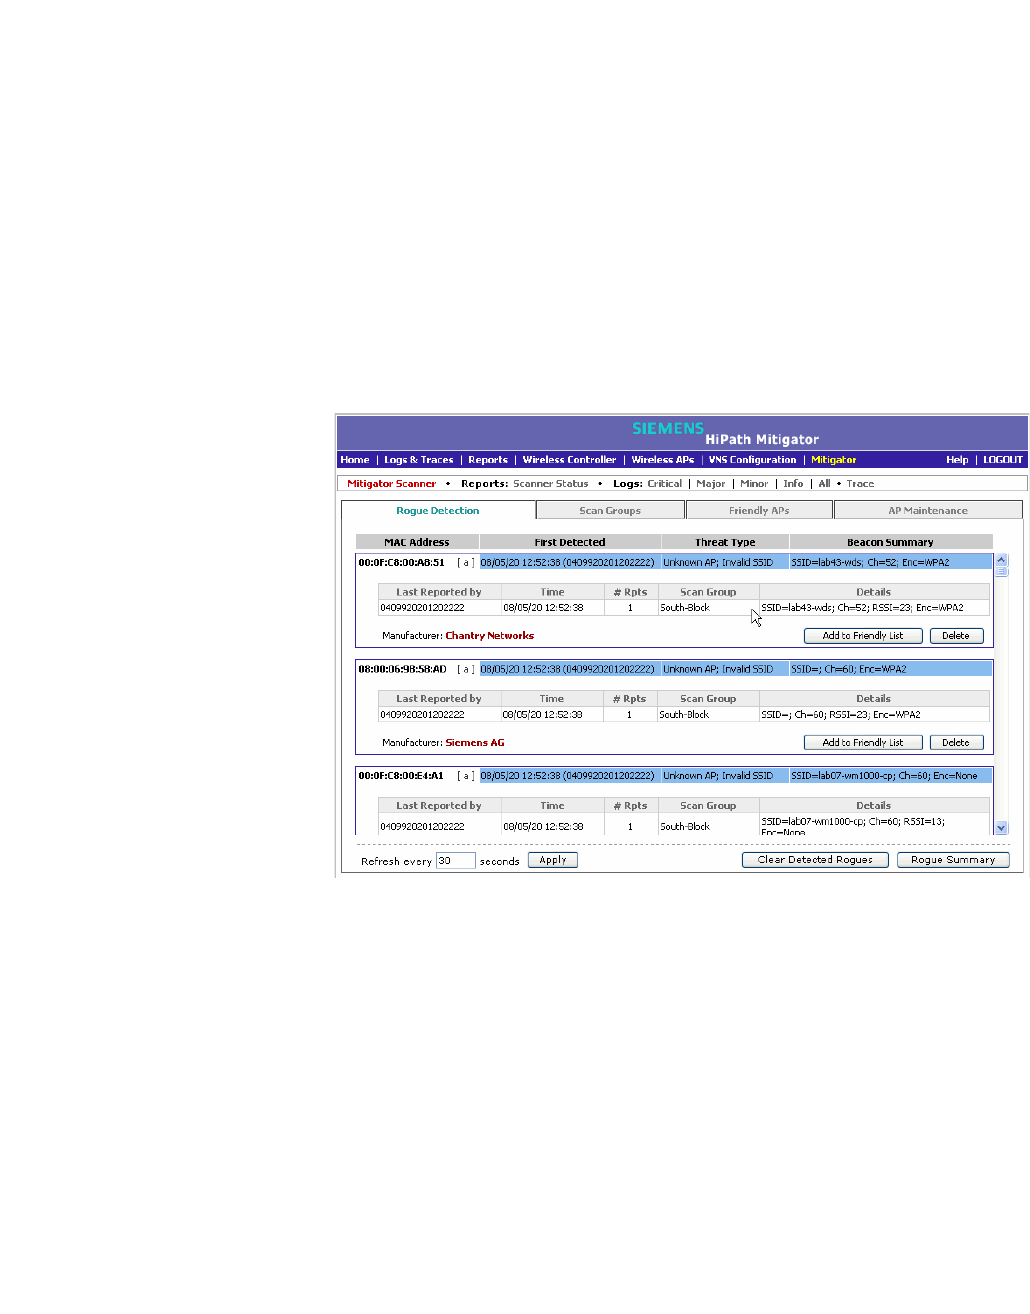Click the Apply button
This screenshot has height=1314, width=1030.
(x=553, y=860)
